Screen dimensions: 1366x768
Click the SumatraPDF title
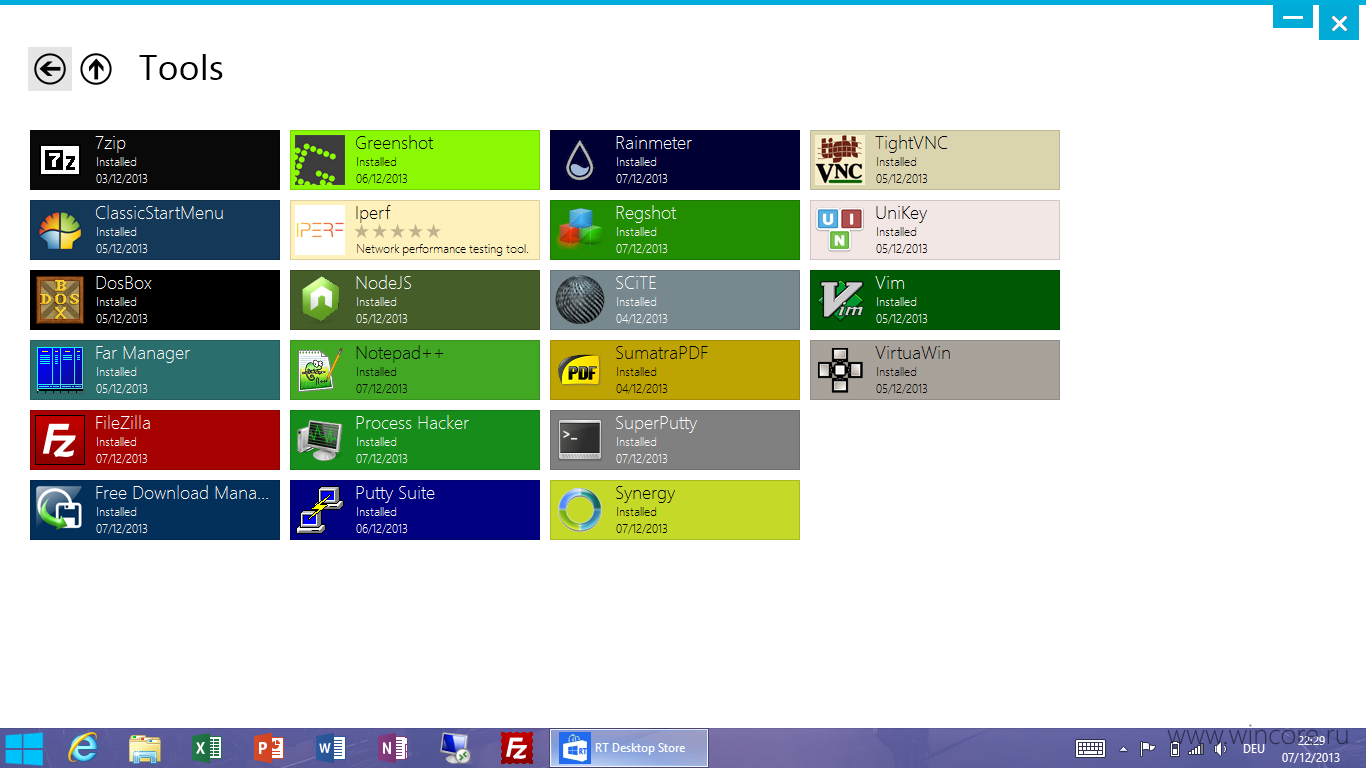pos(662,353)
